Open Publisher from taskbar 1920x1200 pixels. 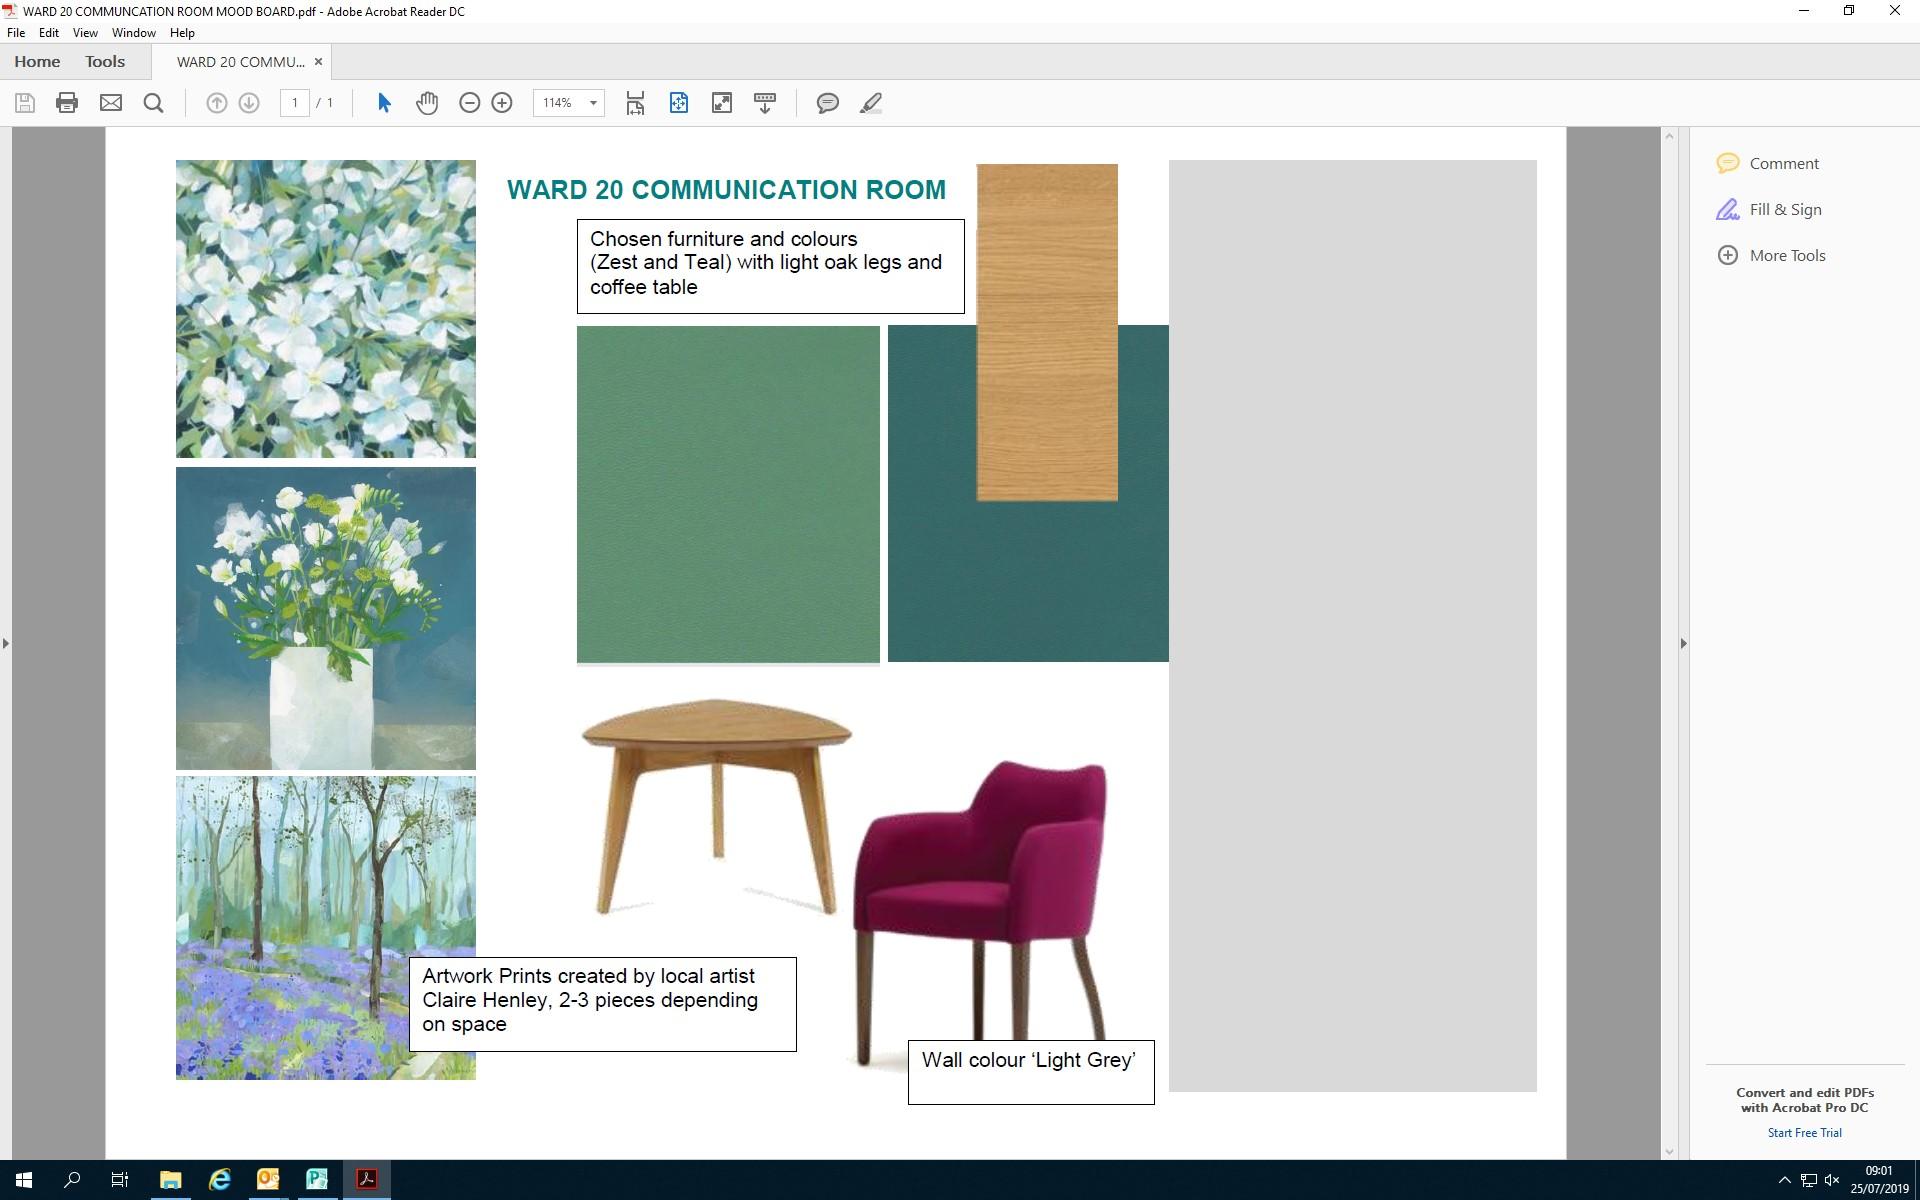tap(317, 1180)
